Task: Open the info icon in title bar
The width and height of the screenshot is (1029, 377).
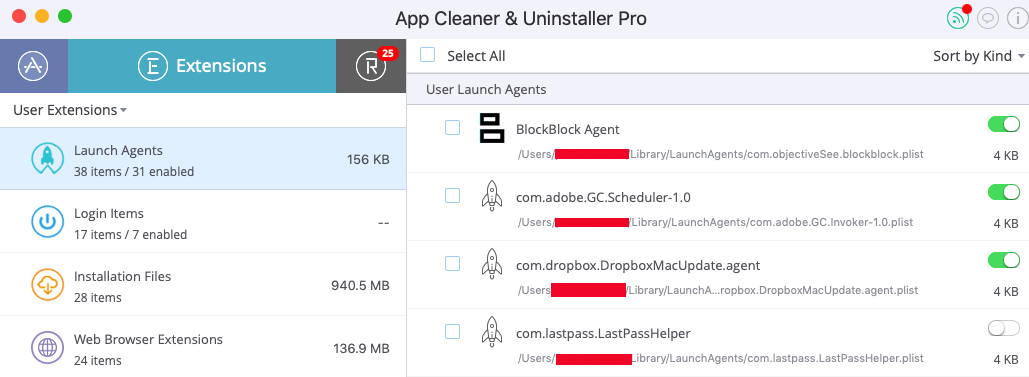Action: [x=1015, y=18]
